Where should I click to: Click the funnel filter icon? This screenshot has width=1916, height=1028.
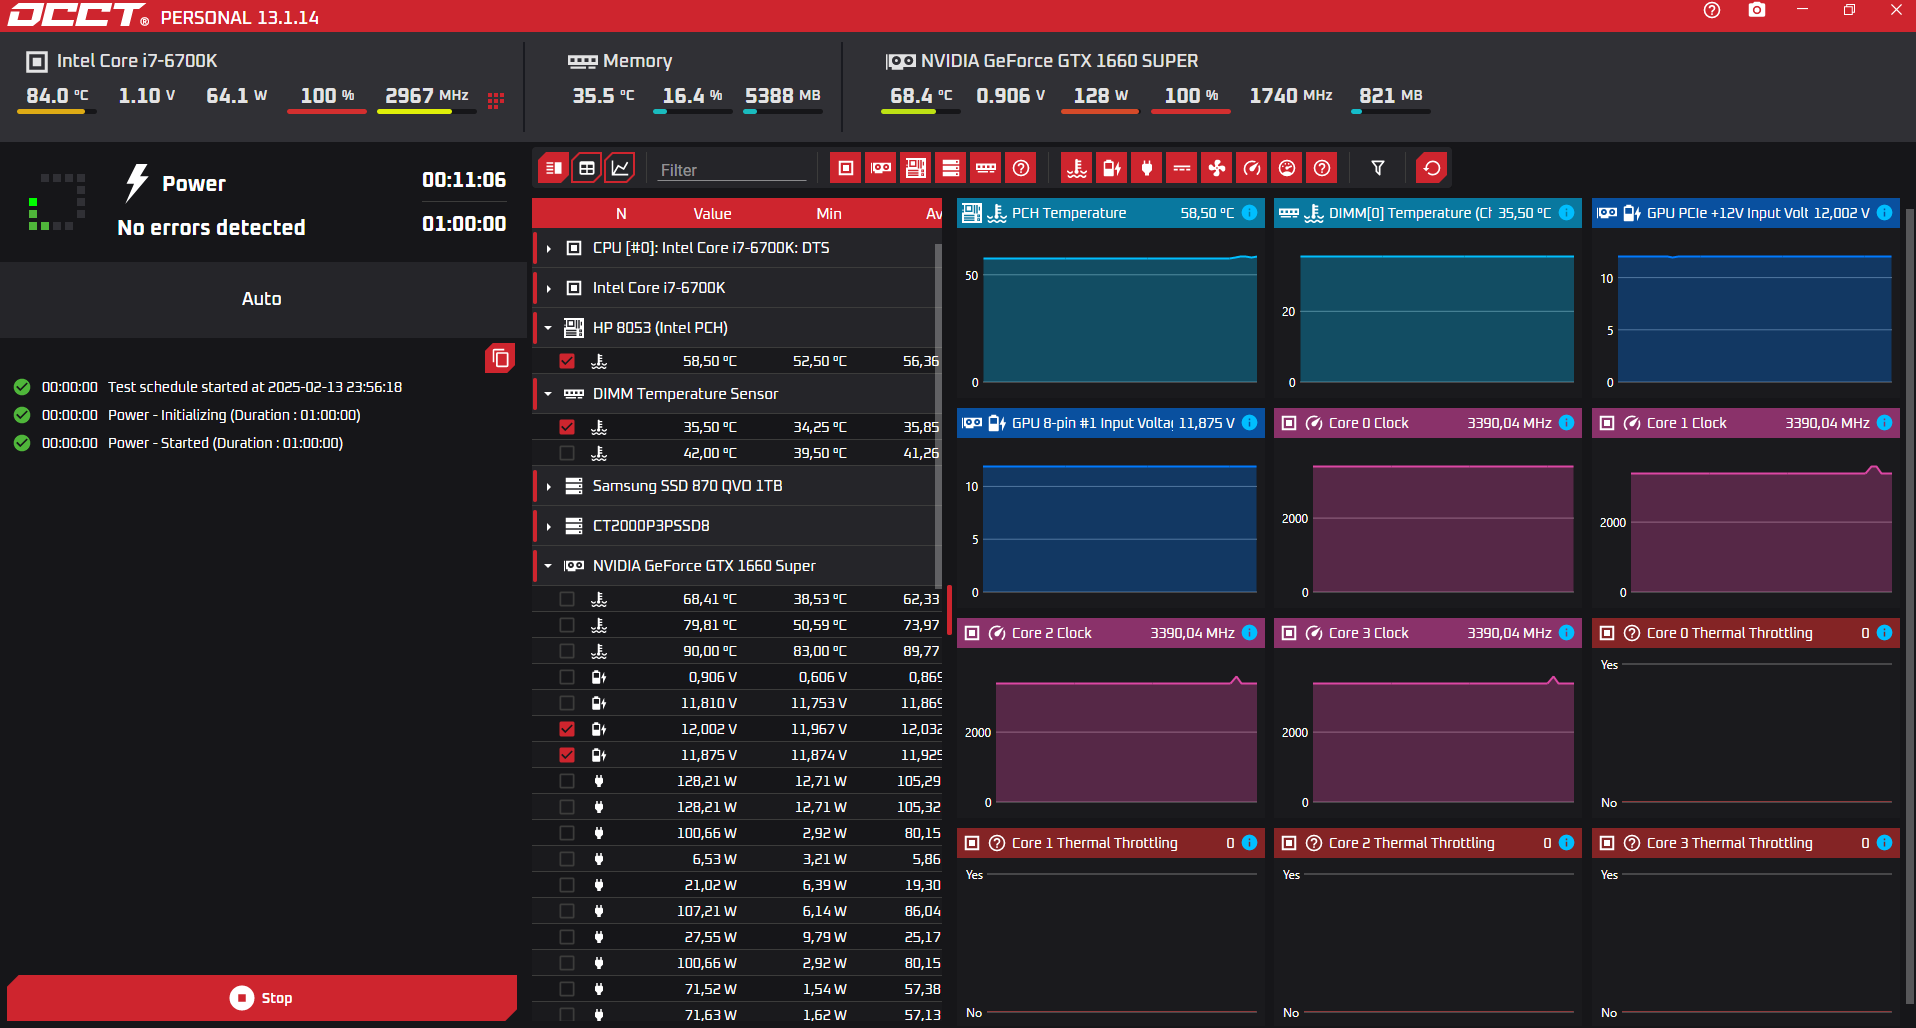pyautogui.click(x=1378, y=168)
